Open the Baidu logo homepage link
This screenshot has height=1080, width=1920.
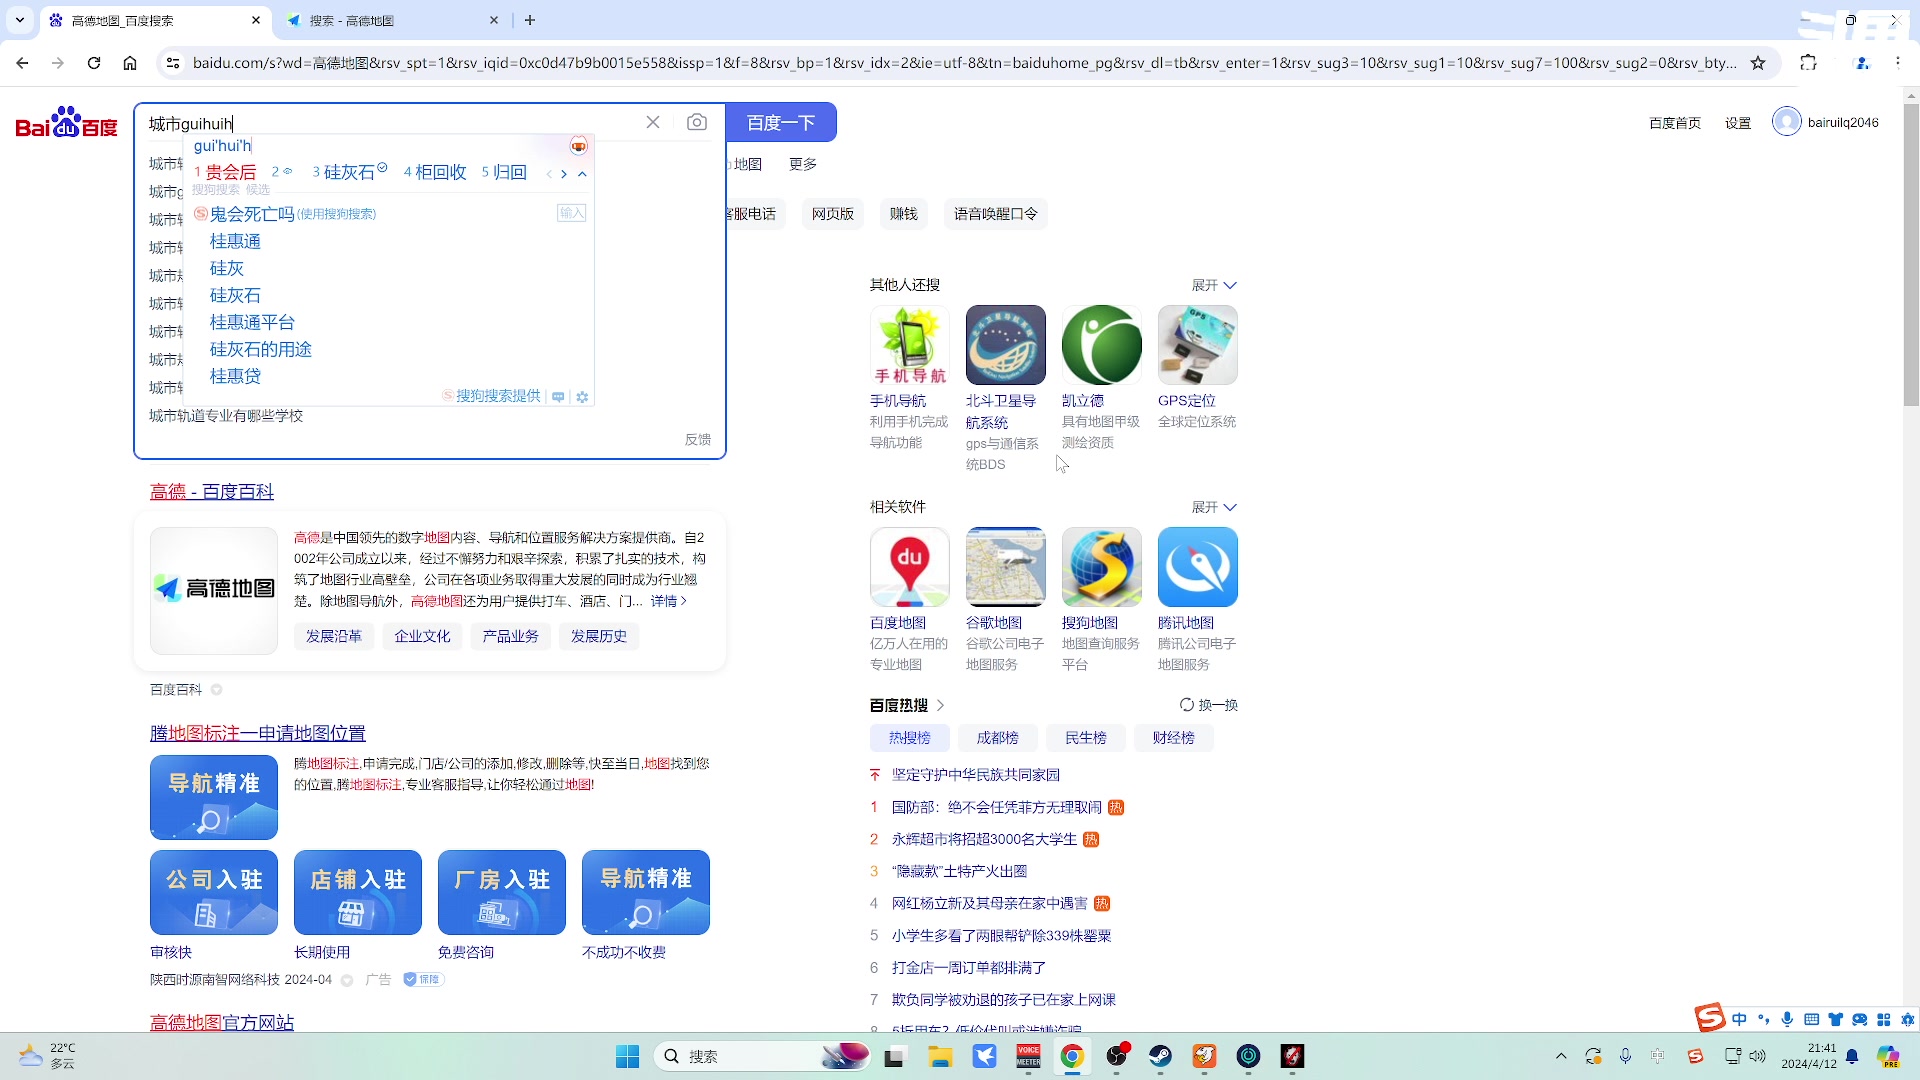pyautogui.click(x=66, y=123)
